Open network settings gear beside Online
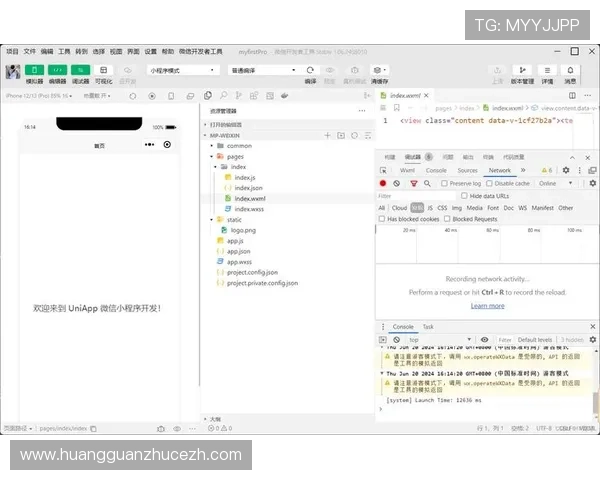This screenshot has width=600, height=480. pos(593,183)
